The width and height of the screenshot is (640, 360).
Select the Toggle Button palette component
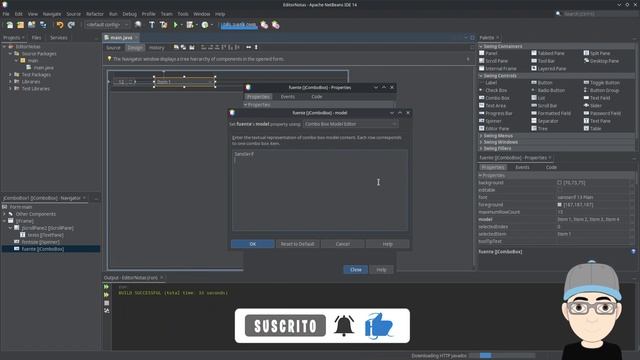click(602, 83)
